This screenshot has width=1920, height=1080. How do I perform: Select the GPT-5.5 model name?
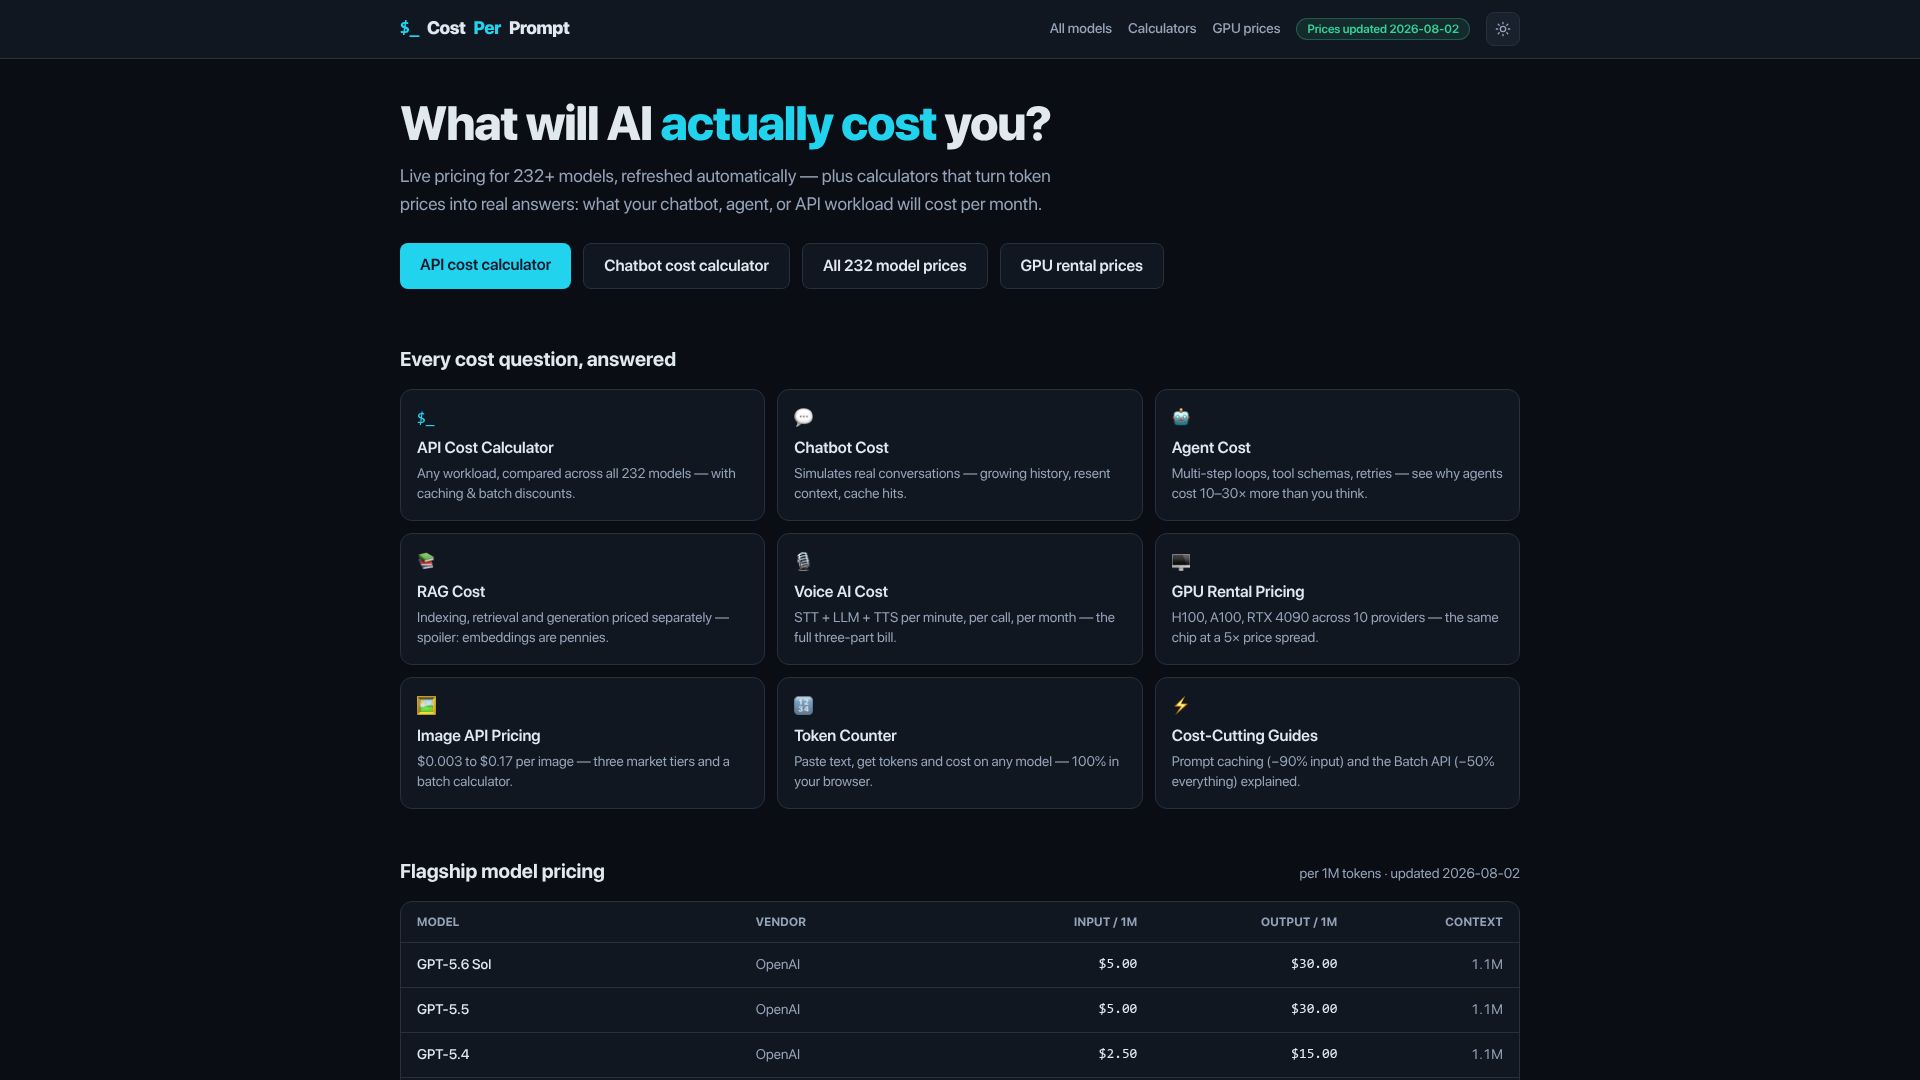pos(443,1010)
